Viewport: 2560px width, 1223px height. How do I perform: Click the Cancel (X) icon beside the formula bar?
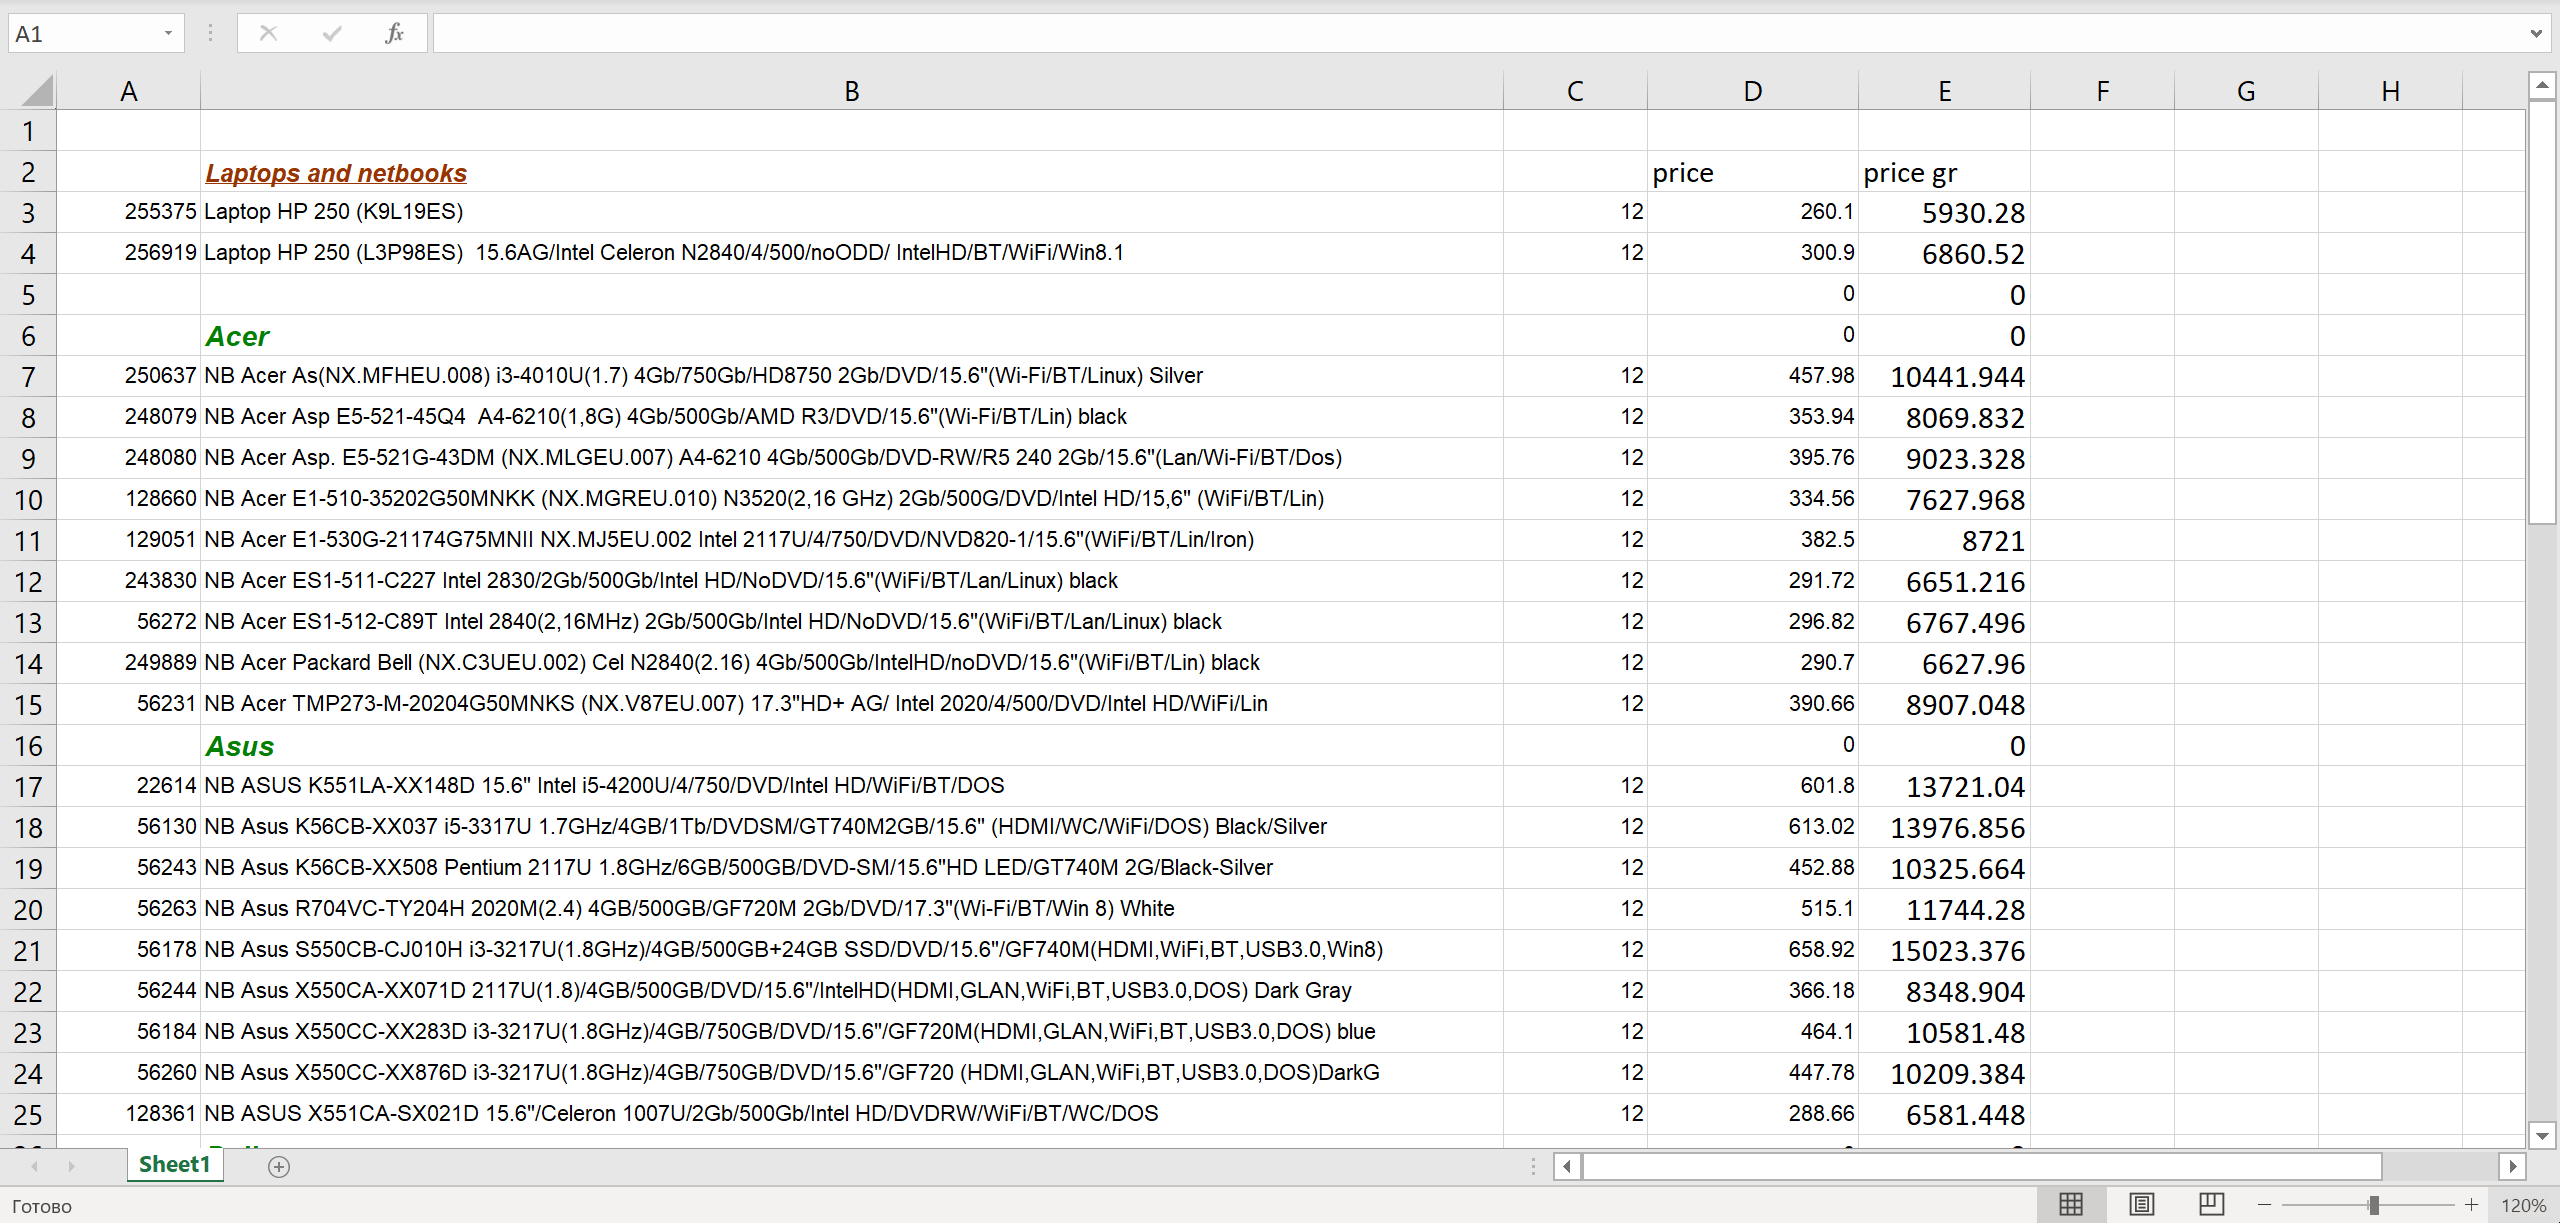pyautogui.click(x=268, y=33)
